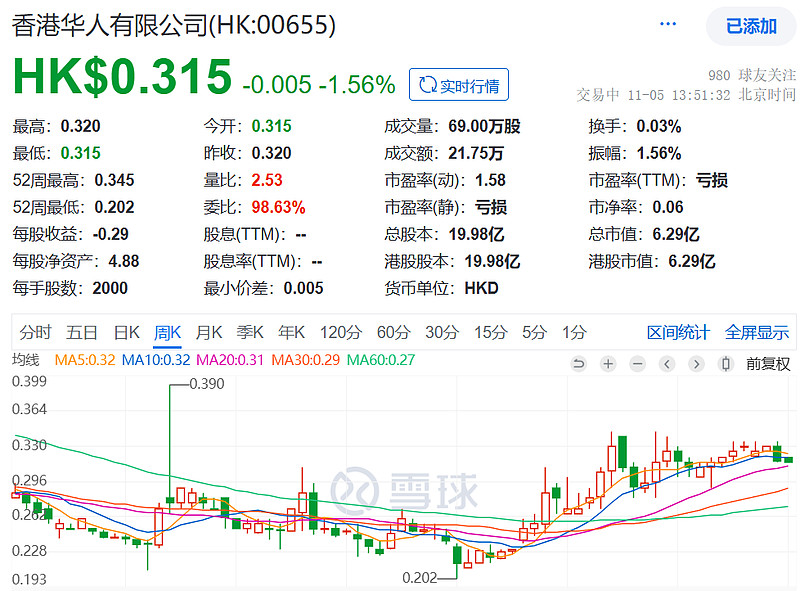Click the 市净率 value 0.06
Screen dimensions: 800x591
(668, 207)
